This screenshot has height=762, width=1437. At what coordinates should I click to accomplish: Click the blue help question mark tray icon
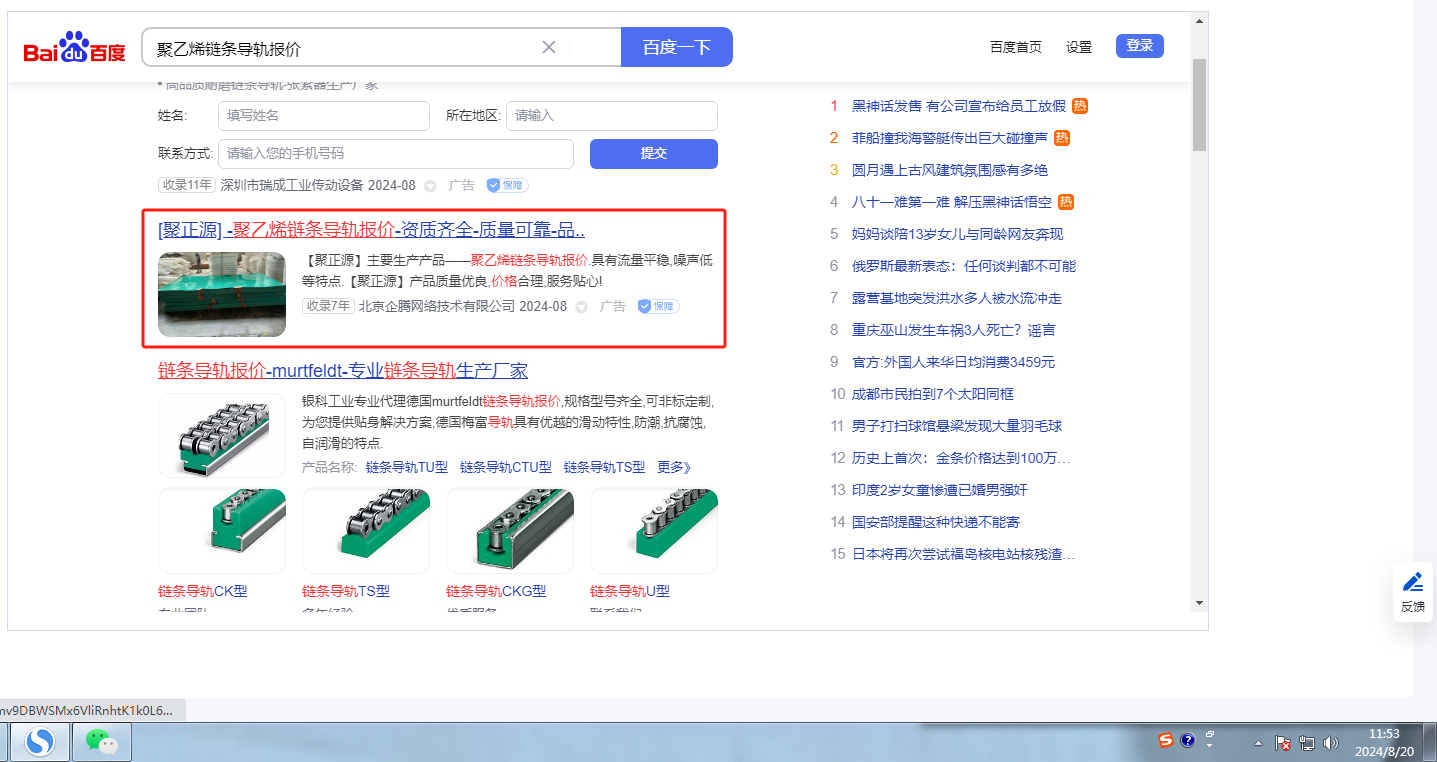1188,740
